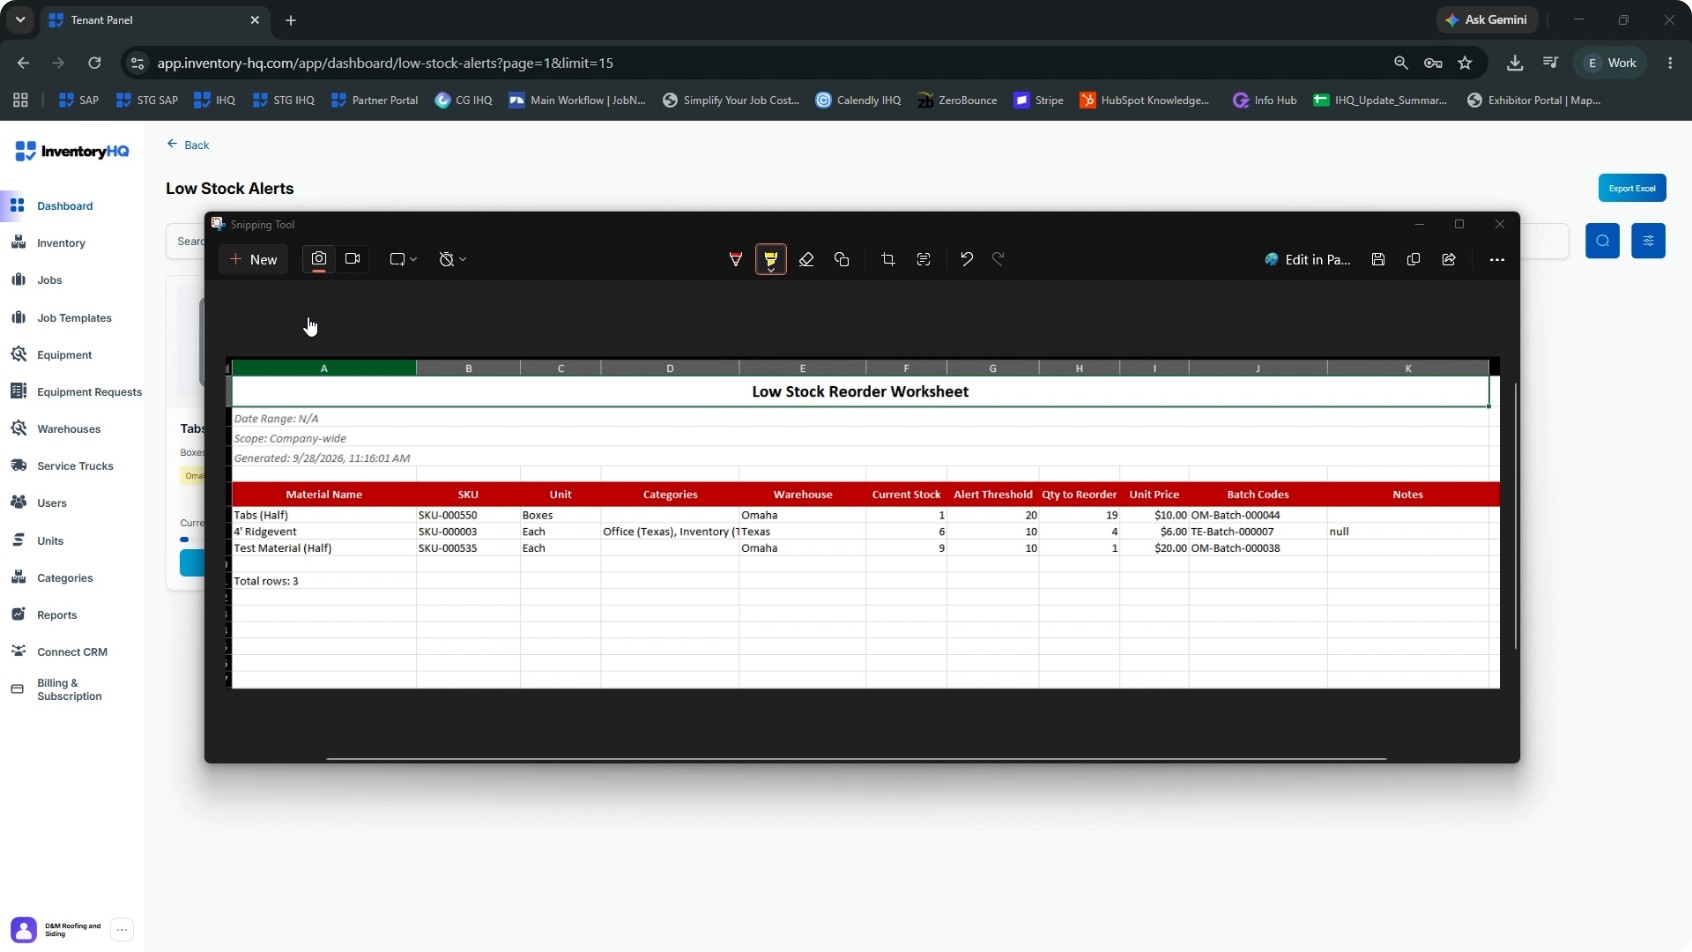Click the browser address bar URL
Image resolution: width=1692 pixels, height=952 pixels.
click(x=385, y=63)
